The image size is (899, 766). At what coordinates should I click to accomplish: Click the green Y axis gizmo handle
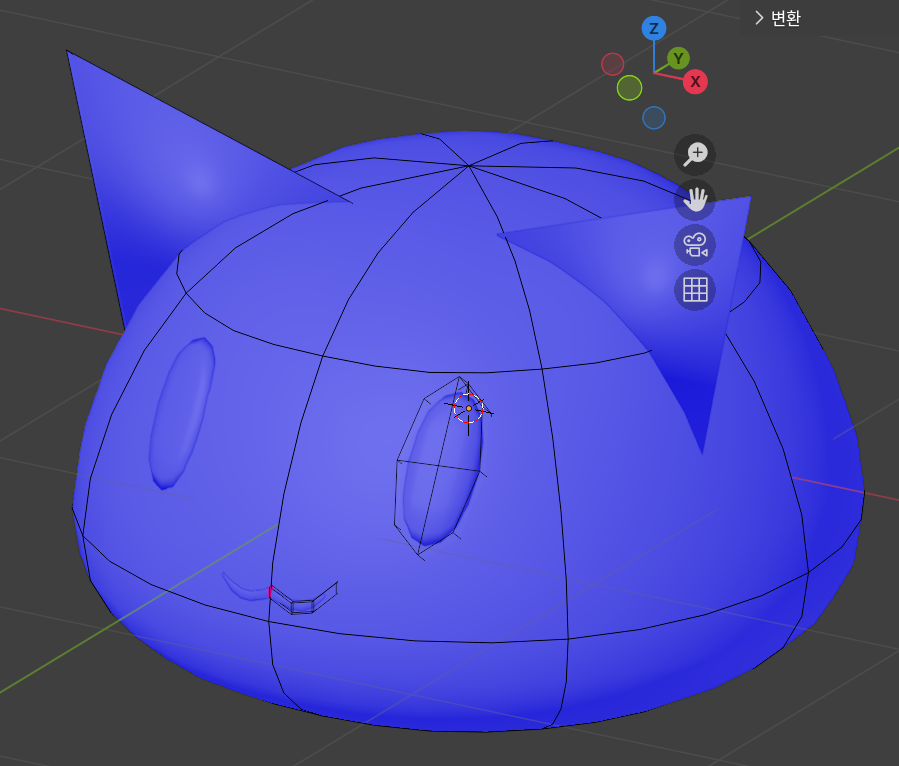click(x=678, y=58)
